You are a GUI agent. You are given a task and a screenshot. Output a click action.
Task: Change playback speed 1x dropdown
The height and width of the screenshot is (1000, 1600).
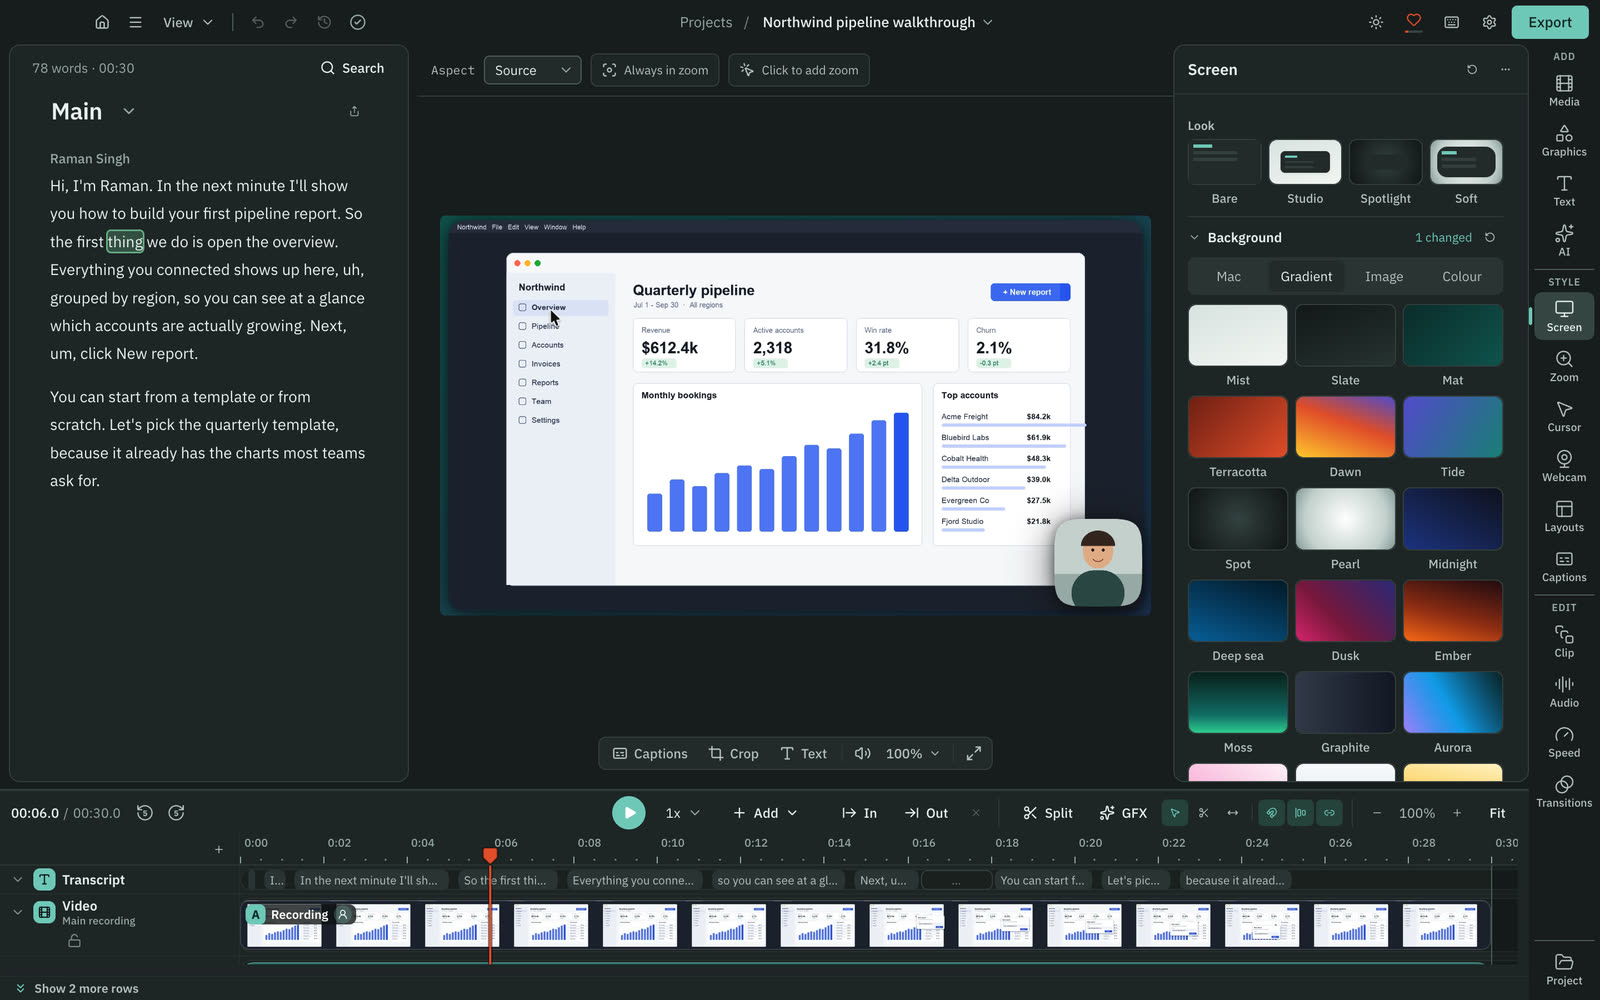(683, 813)
